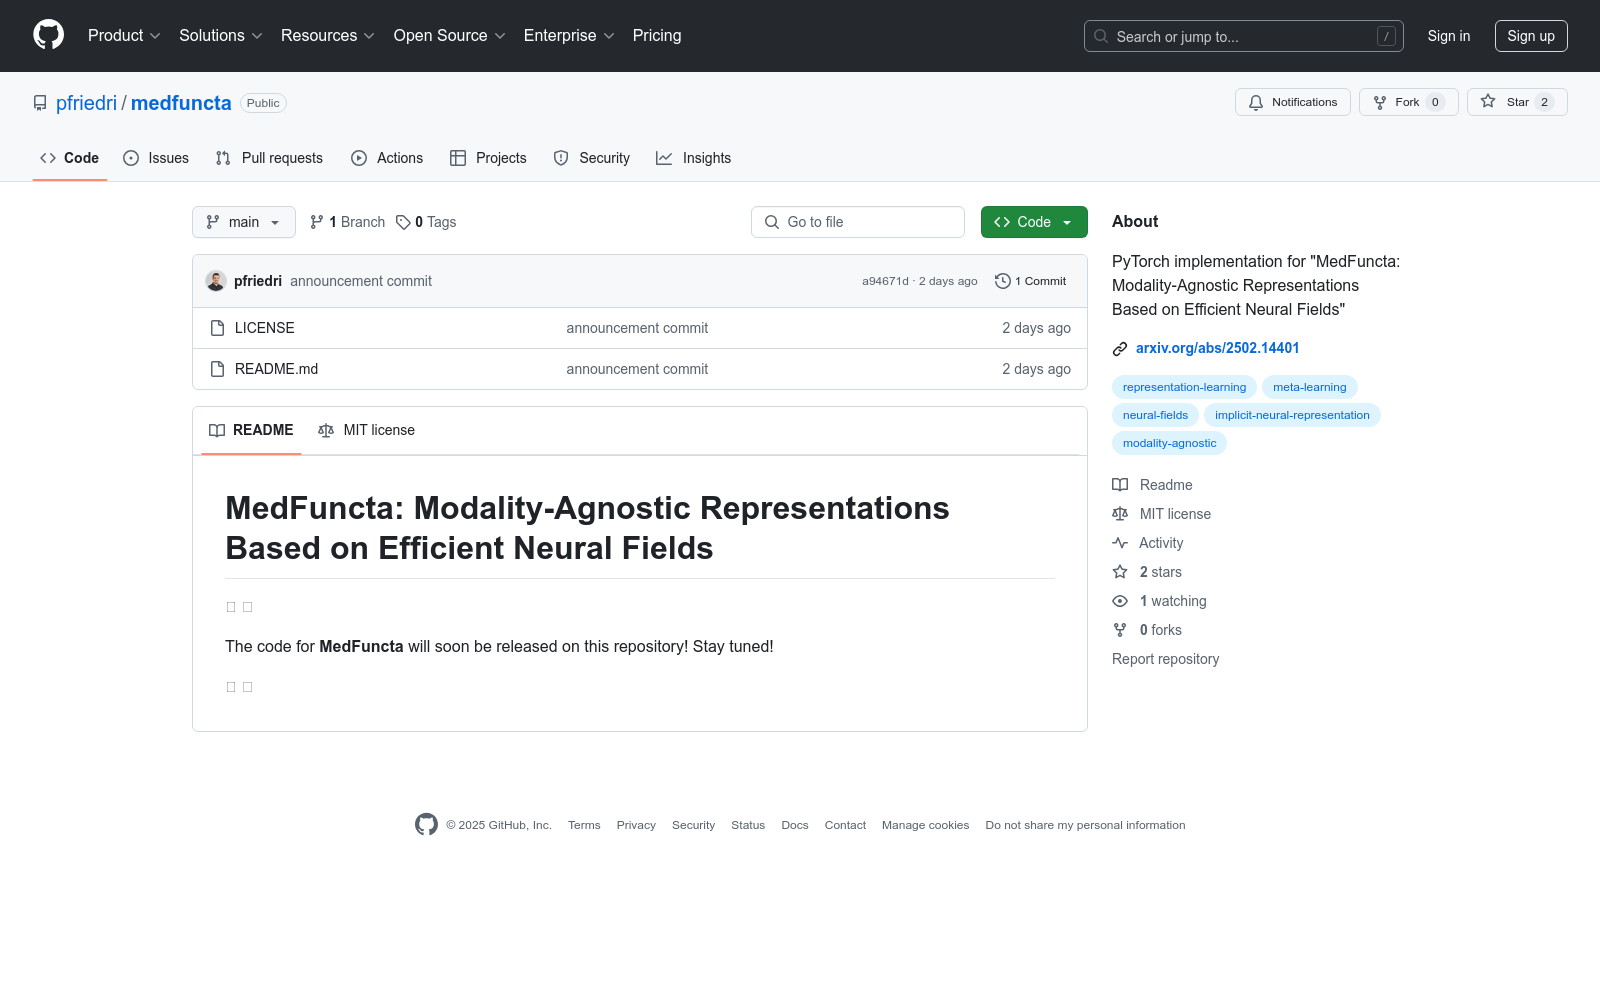Click the Manage cookies footer link
This screenshot has width=1600, height=1000.
925,825
